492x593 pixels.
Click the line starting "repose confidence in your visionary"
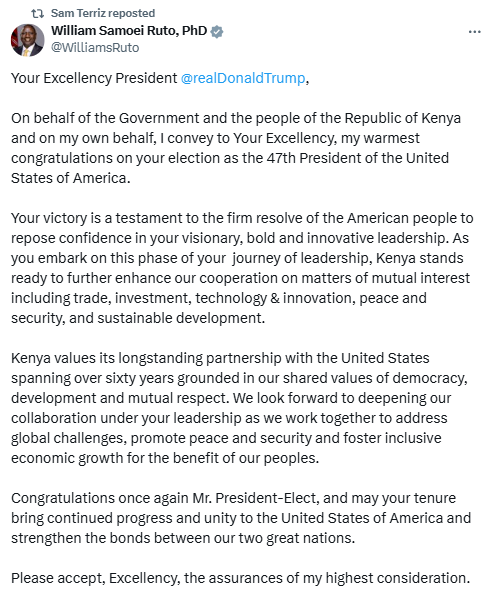pyautogui.click(x=240, y=238)
